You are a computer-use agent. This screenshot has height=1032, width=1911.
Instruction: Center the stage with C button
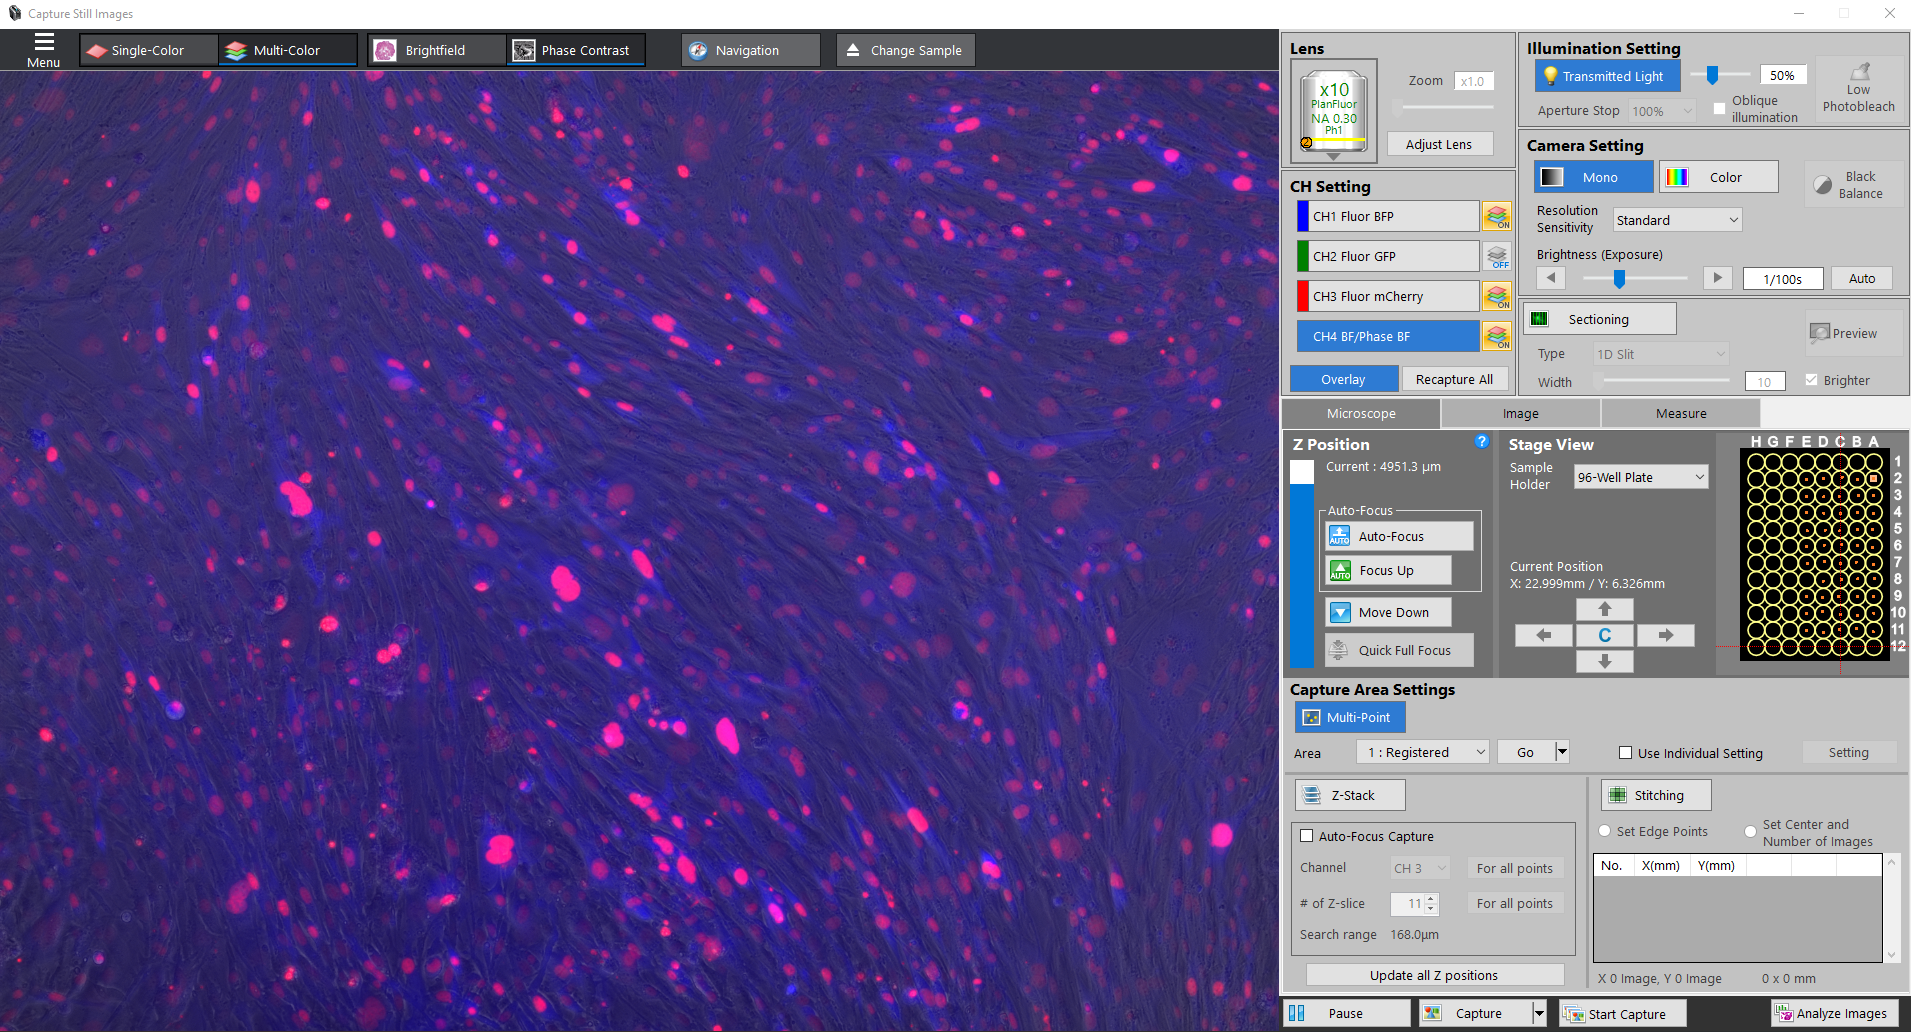1605,635
